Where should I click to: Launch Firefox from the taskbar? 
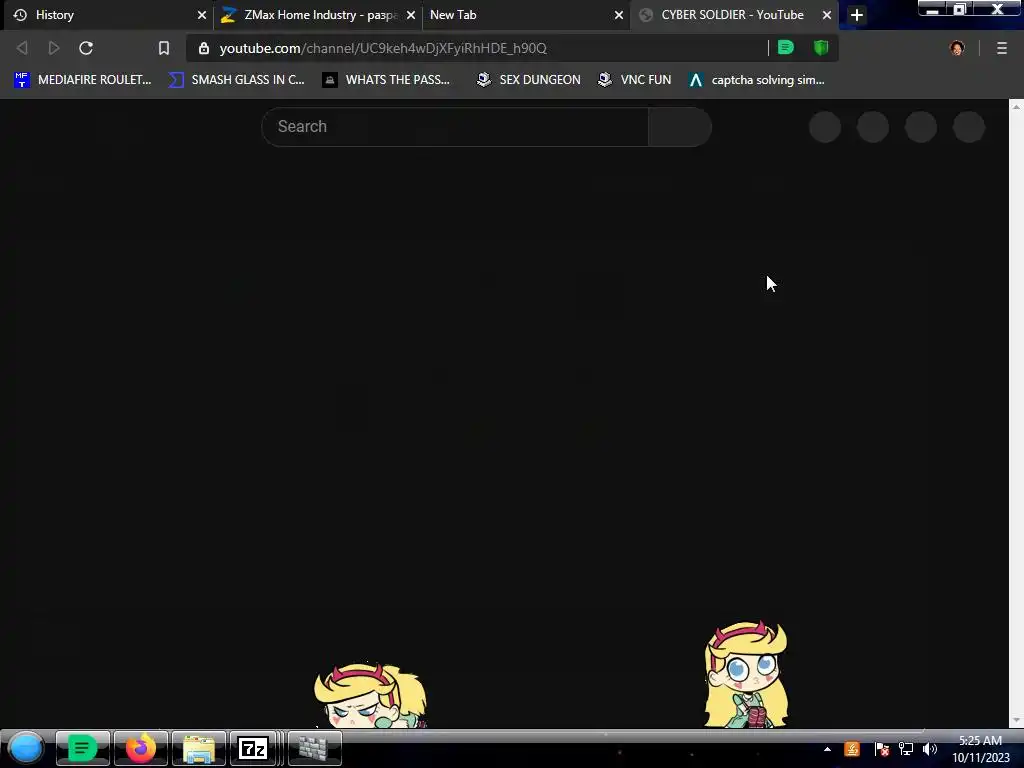(141, 748)
